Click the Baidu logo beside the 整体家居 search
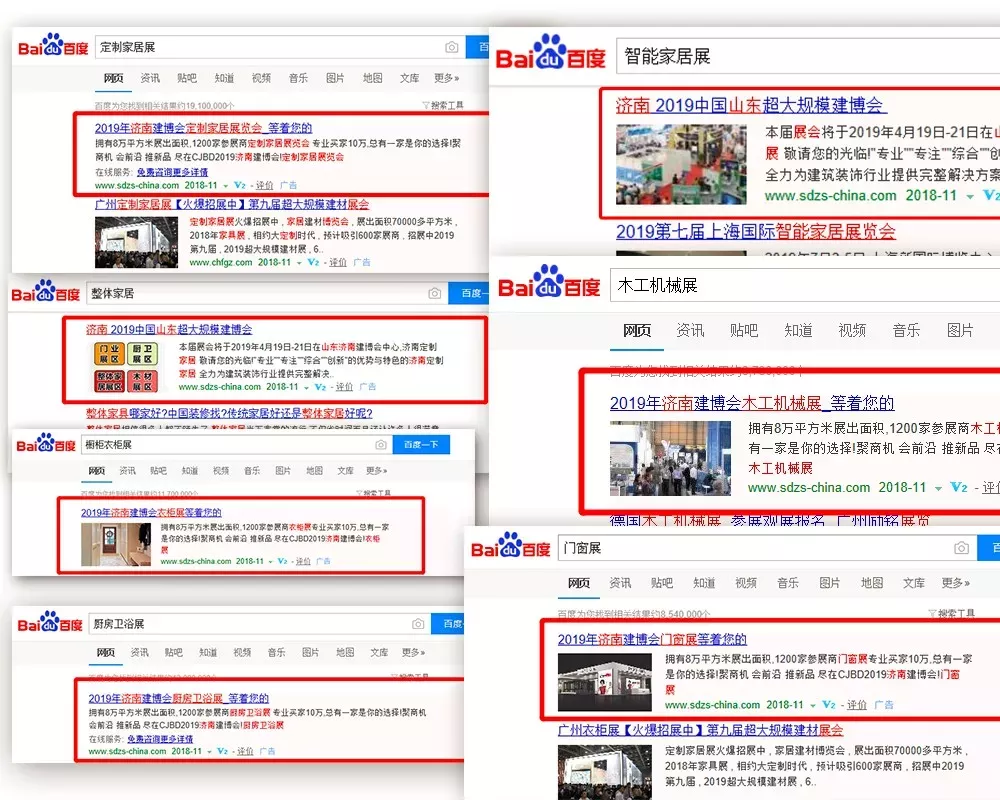 (45, 291)
